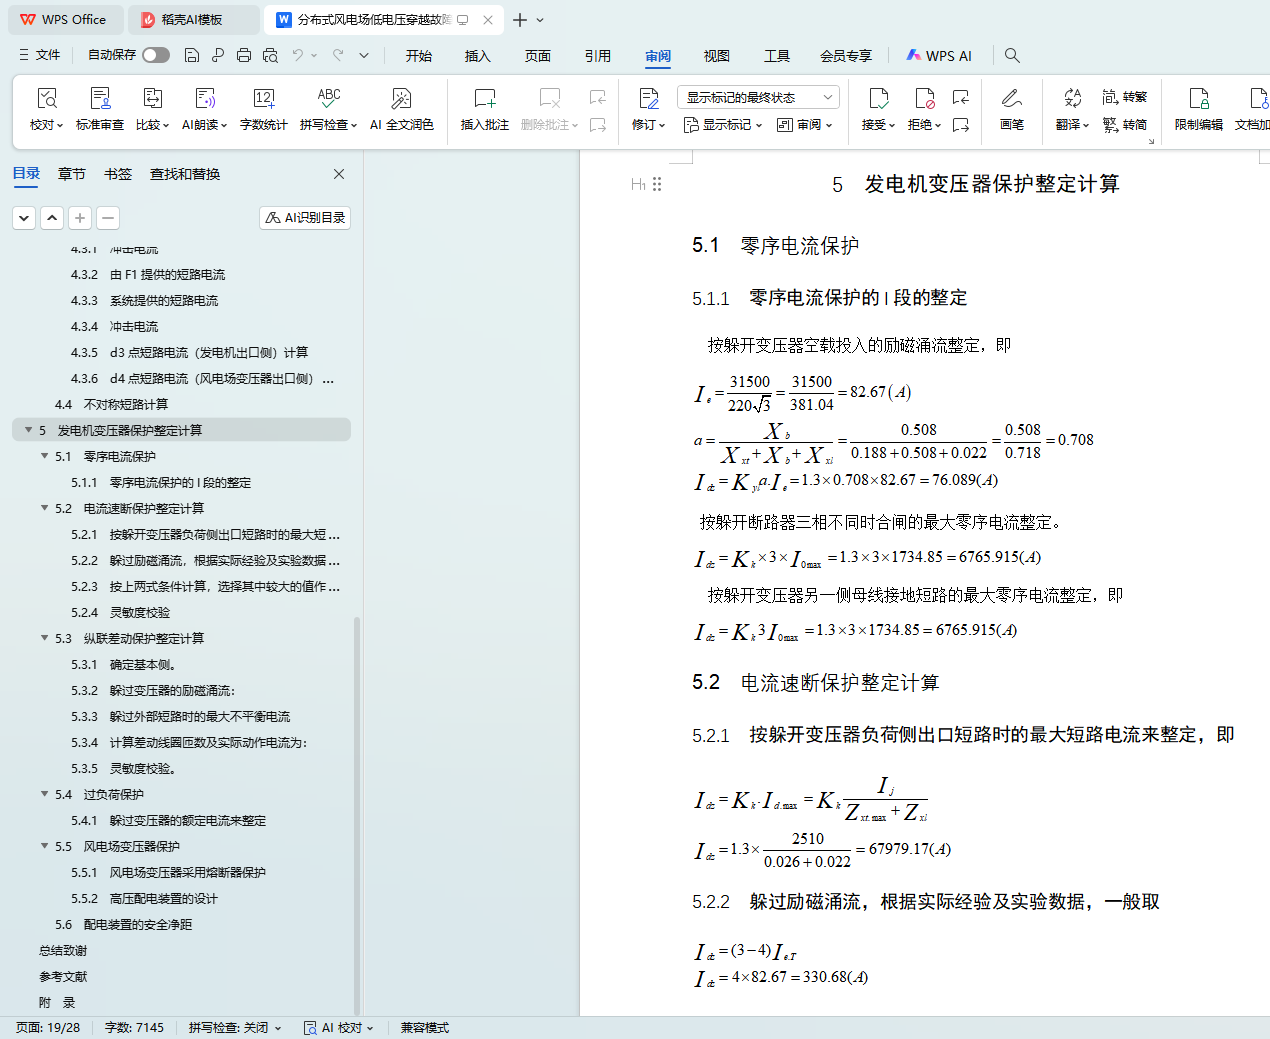Toggle the 自动保存 autosave switch
The width and height of the screenshot is (1270, 1039).
(156, 55)
